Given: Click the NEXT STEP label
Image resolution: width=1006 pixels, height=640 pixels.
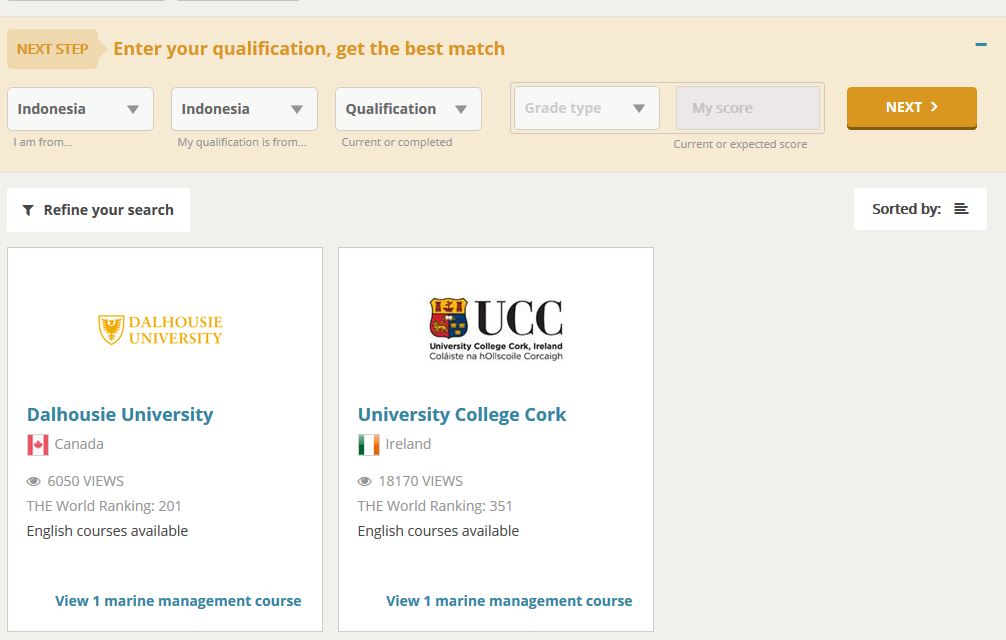Looking at the screenshot, I should pos(53,49).
